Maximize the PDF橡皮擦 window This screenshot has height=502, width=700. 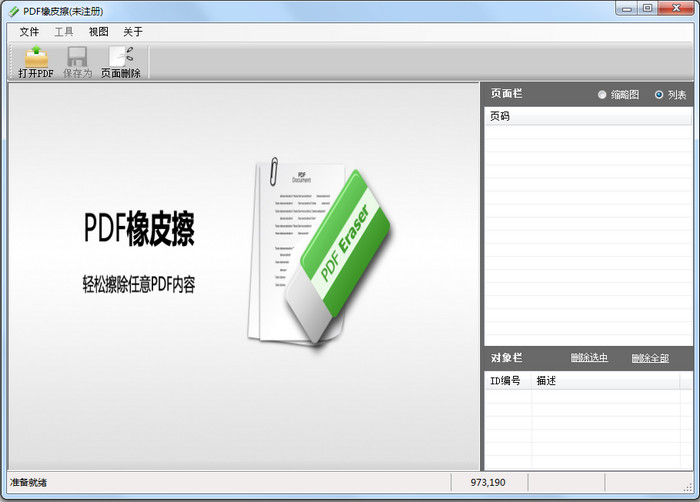coord(647,8)
